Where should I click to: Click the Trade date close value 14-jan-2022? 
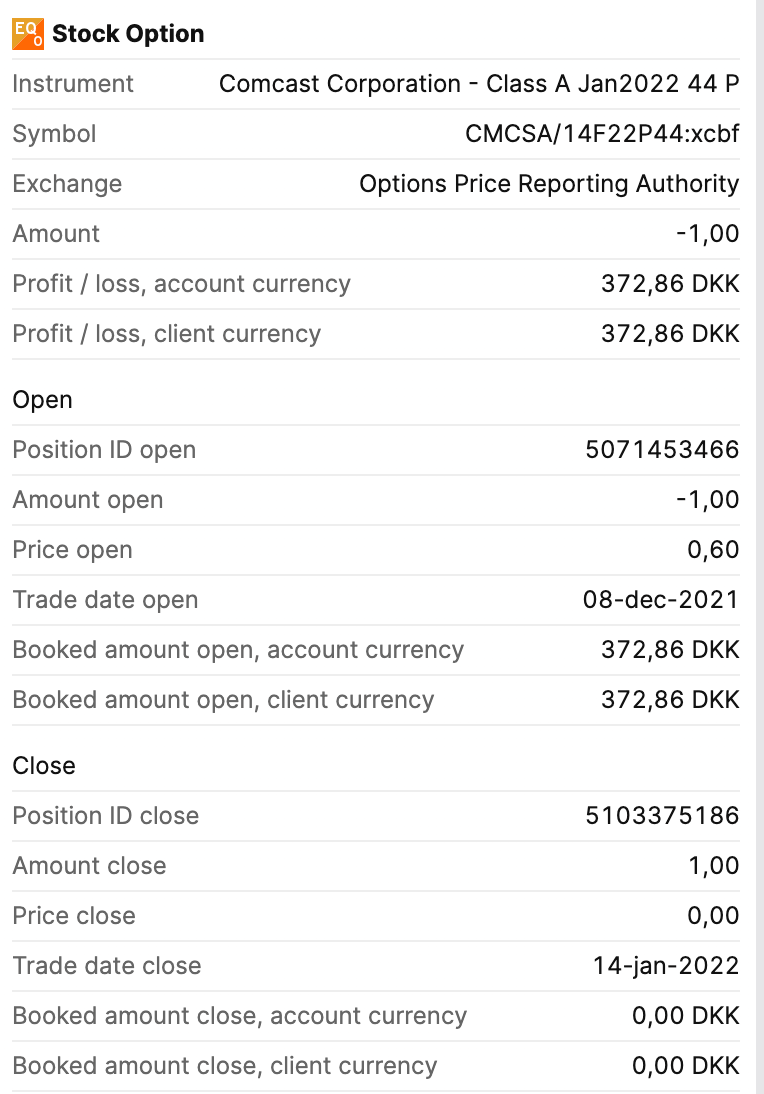click(666, 966)
